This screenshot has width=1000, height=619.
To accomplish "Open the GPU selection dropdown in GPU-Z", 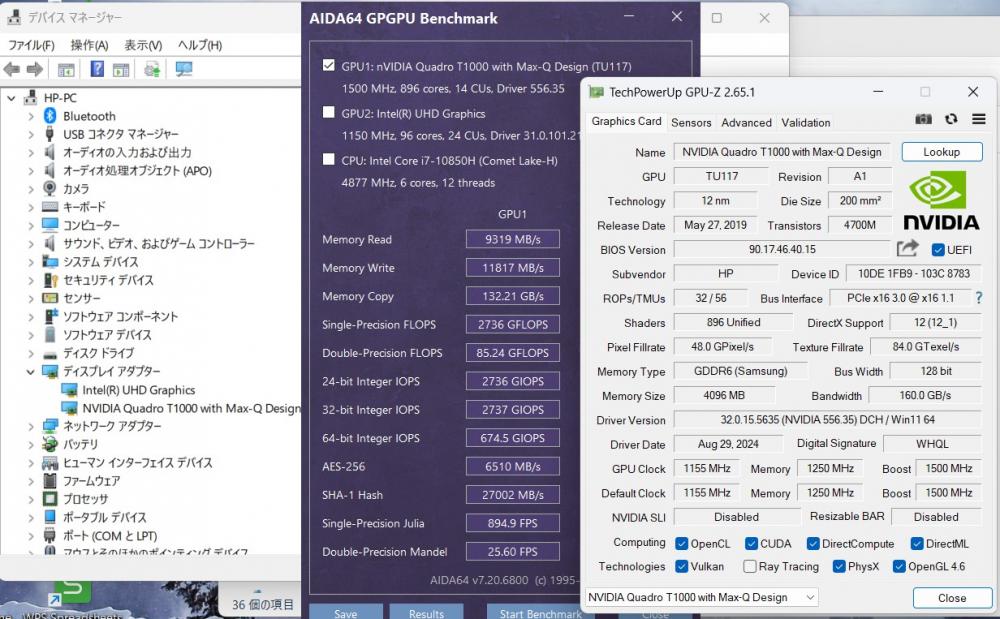I will [702, 597].
